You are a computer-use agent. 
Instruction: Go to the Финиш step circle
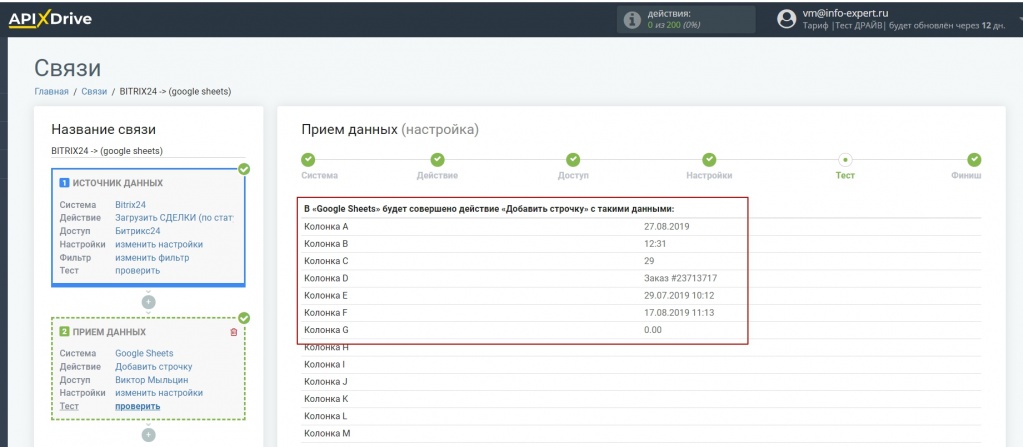974,160
